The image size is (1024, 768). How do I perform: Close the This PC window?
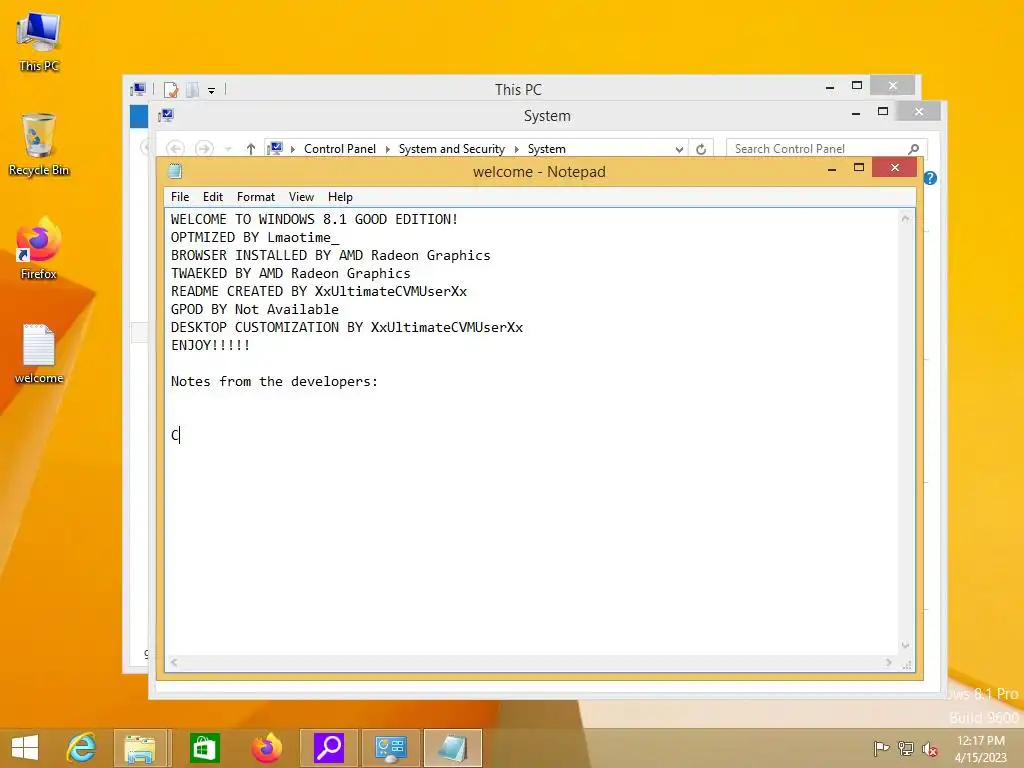[893, 86]
